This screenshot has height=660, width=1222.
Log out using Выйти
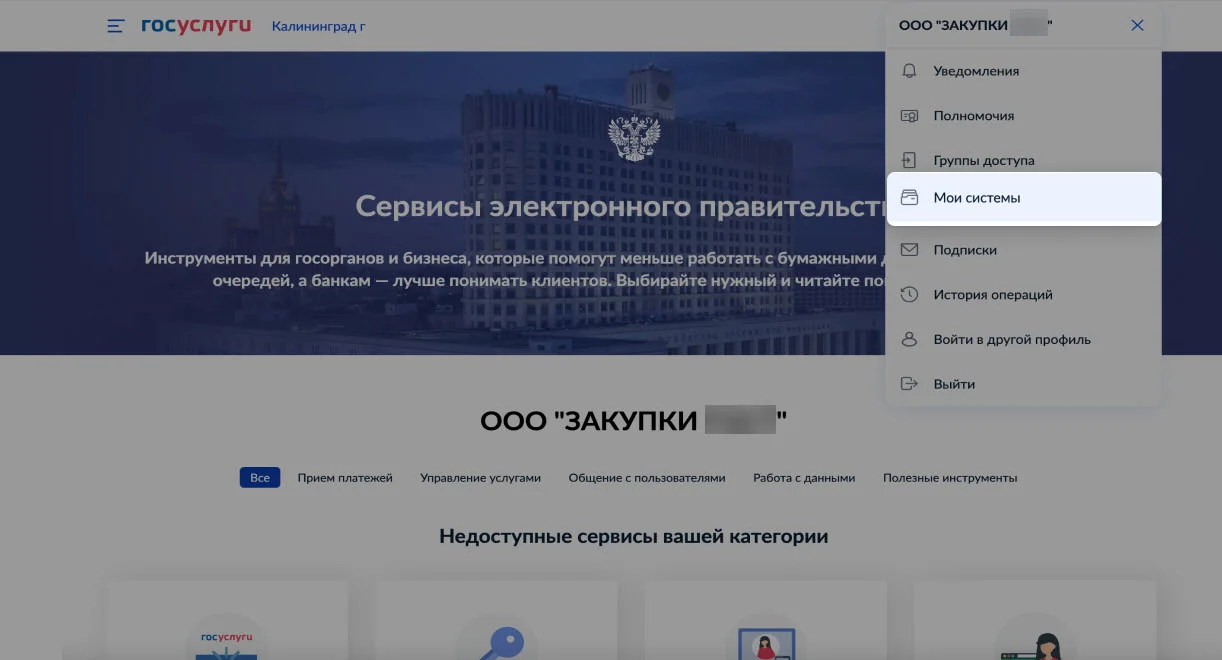click(x=1023, y=384)
